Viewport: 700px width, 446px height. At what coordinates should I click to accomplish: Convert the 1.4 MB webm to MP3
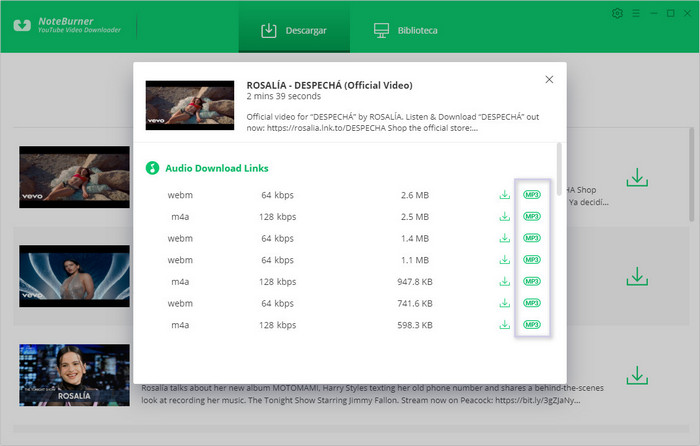[x=532, y=238]
